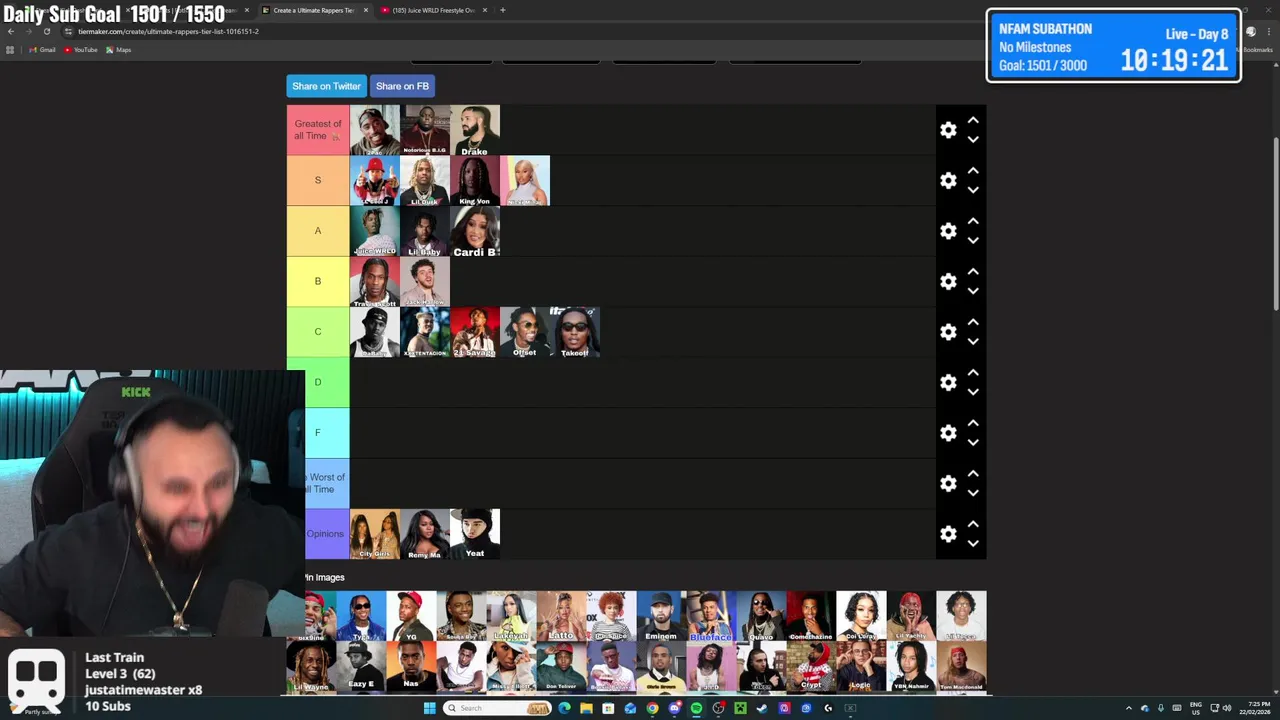Reload the tiermaker page
Viewport: 1280px width, 720px height.
(46, 31)
